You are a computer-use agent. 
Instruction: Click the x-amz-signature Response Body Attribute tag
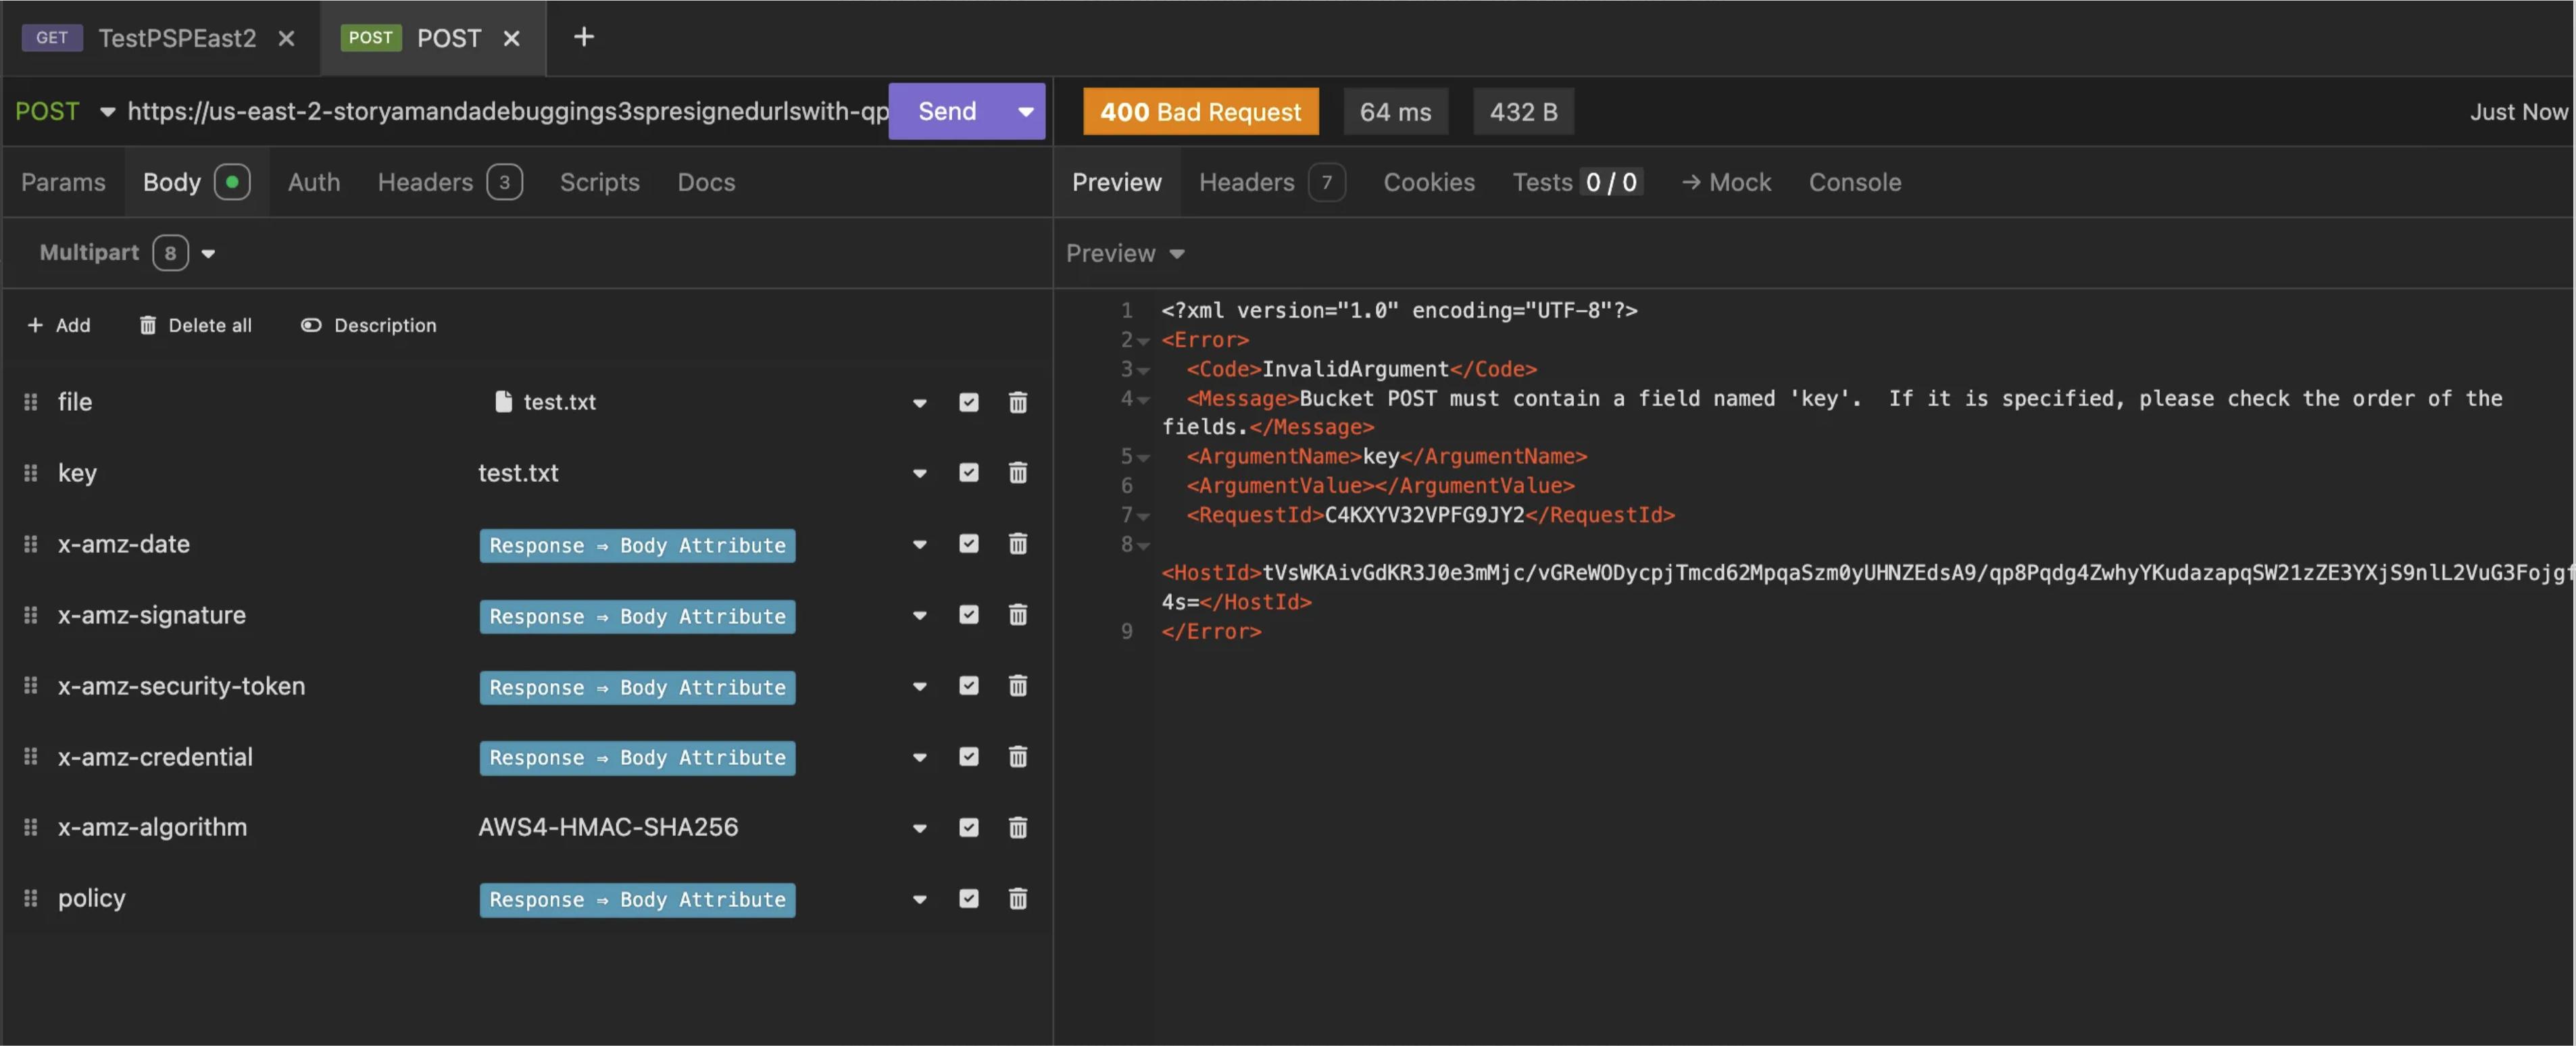pyautogui.click(x=637, y=616)
